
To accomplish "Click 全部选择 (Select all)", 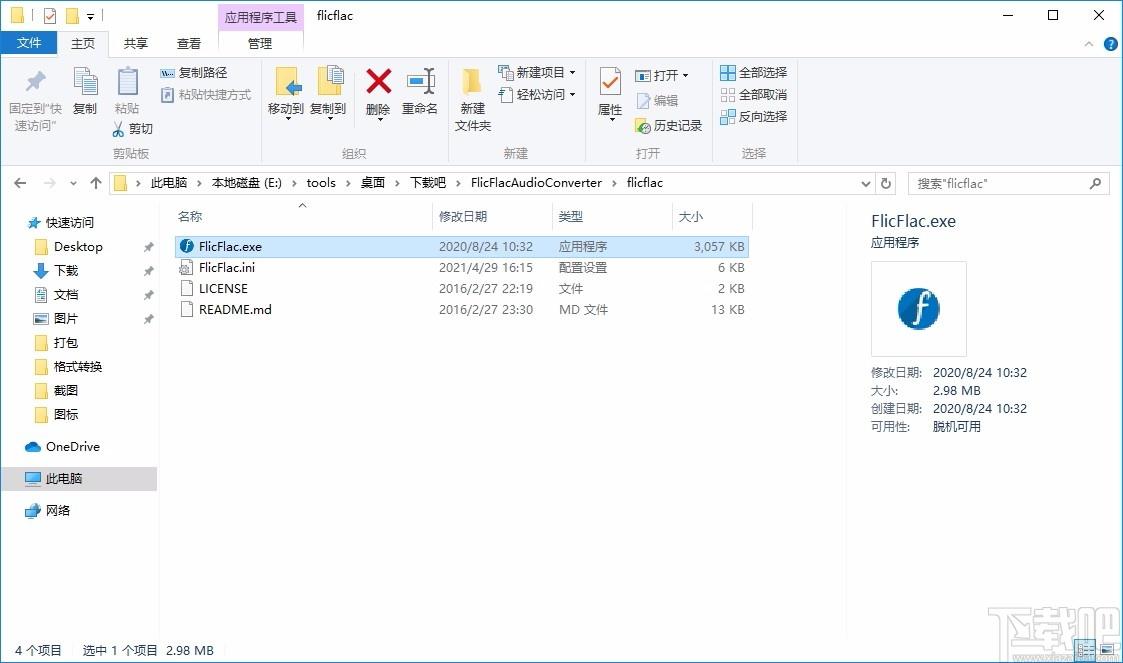I will point(753,72).
